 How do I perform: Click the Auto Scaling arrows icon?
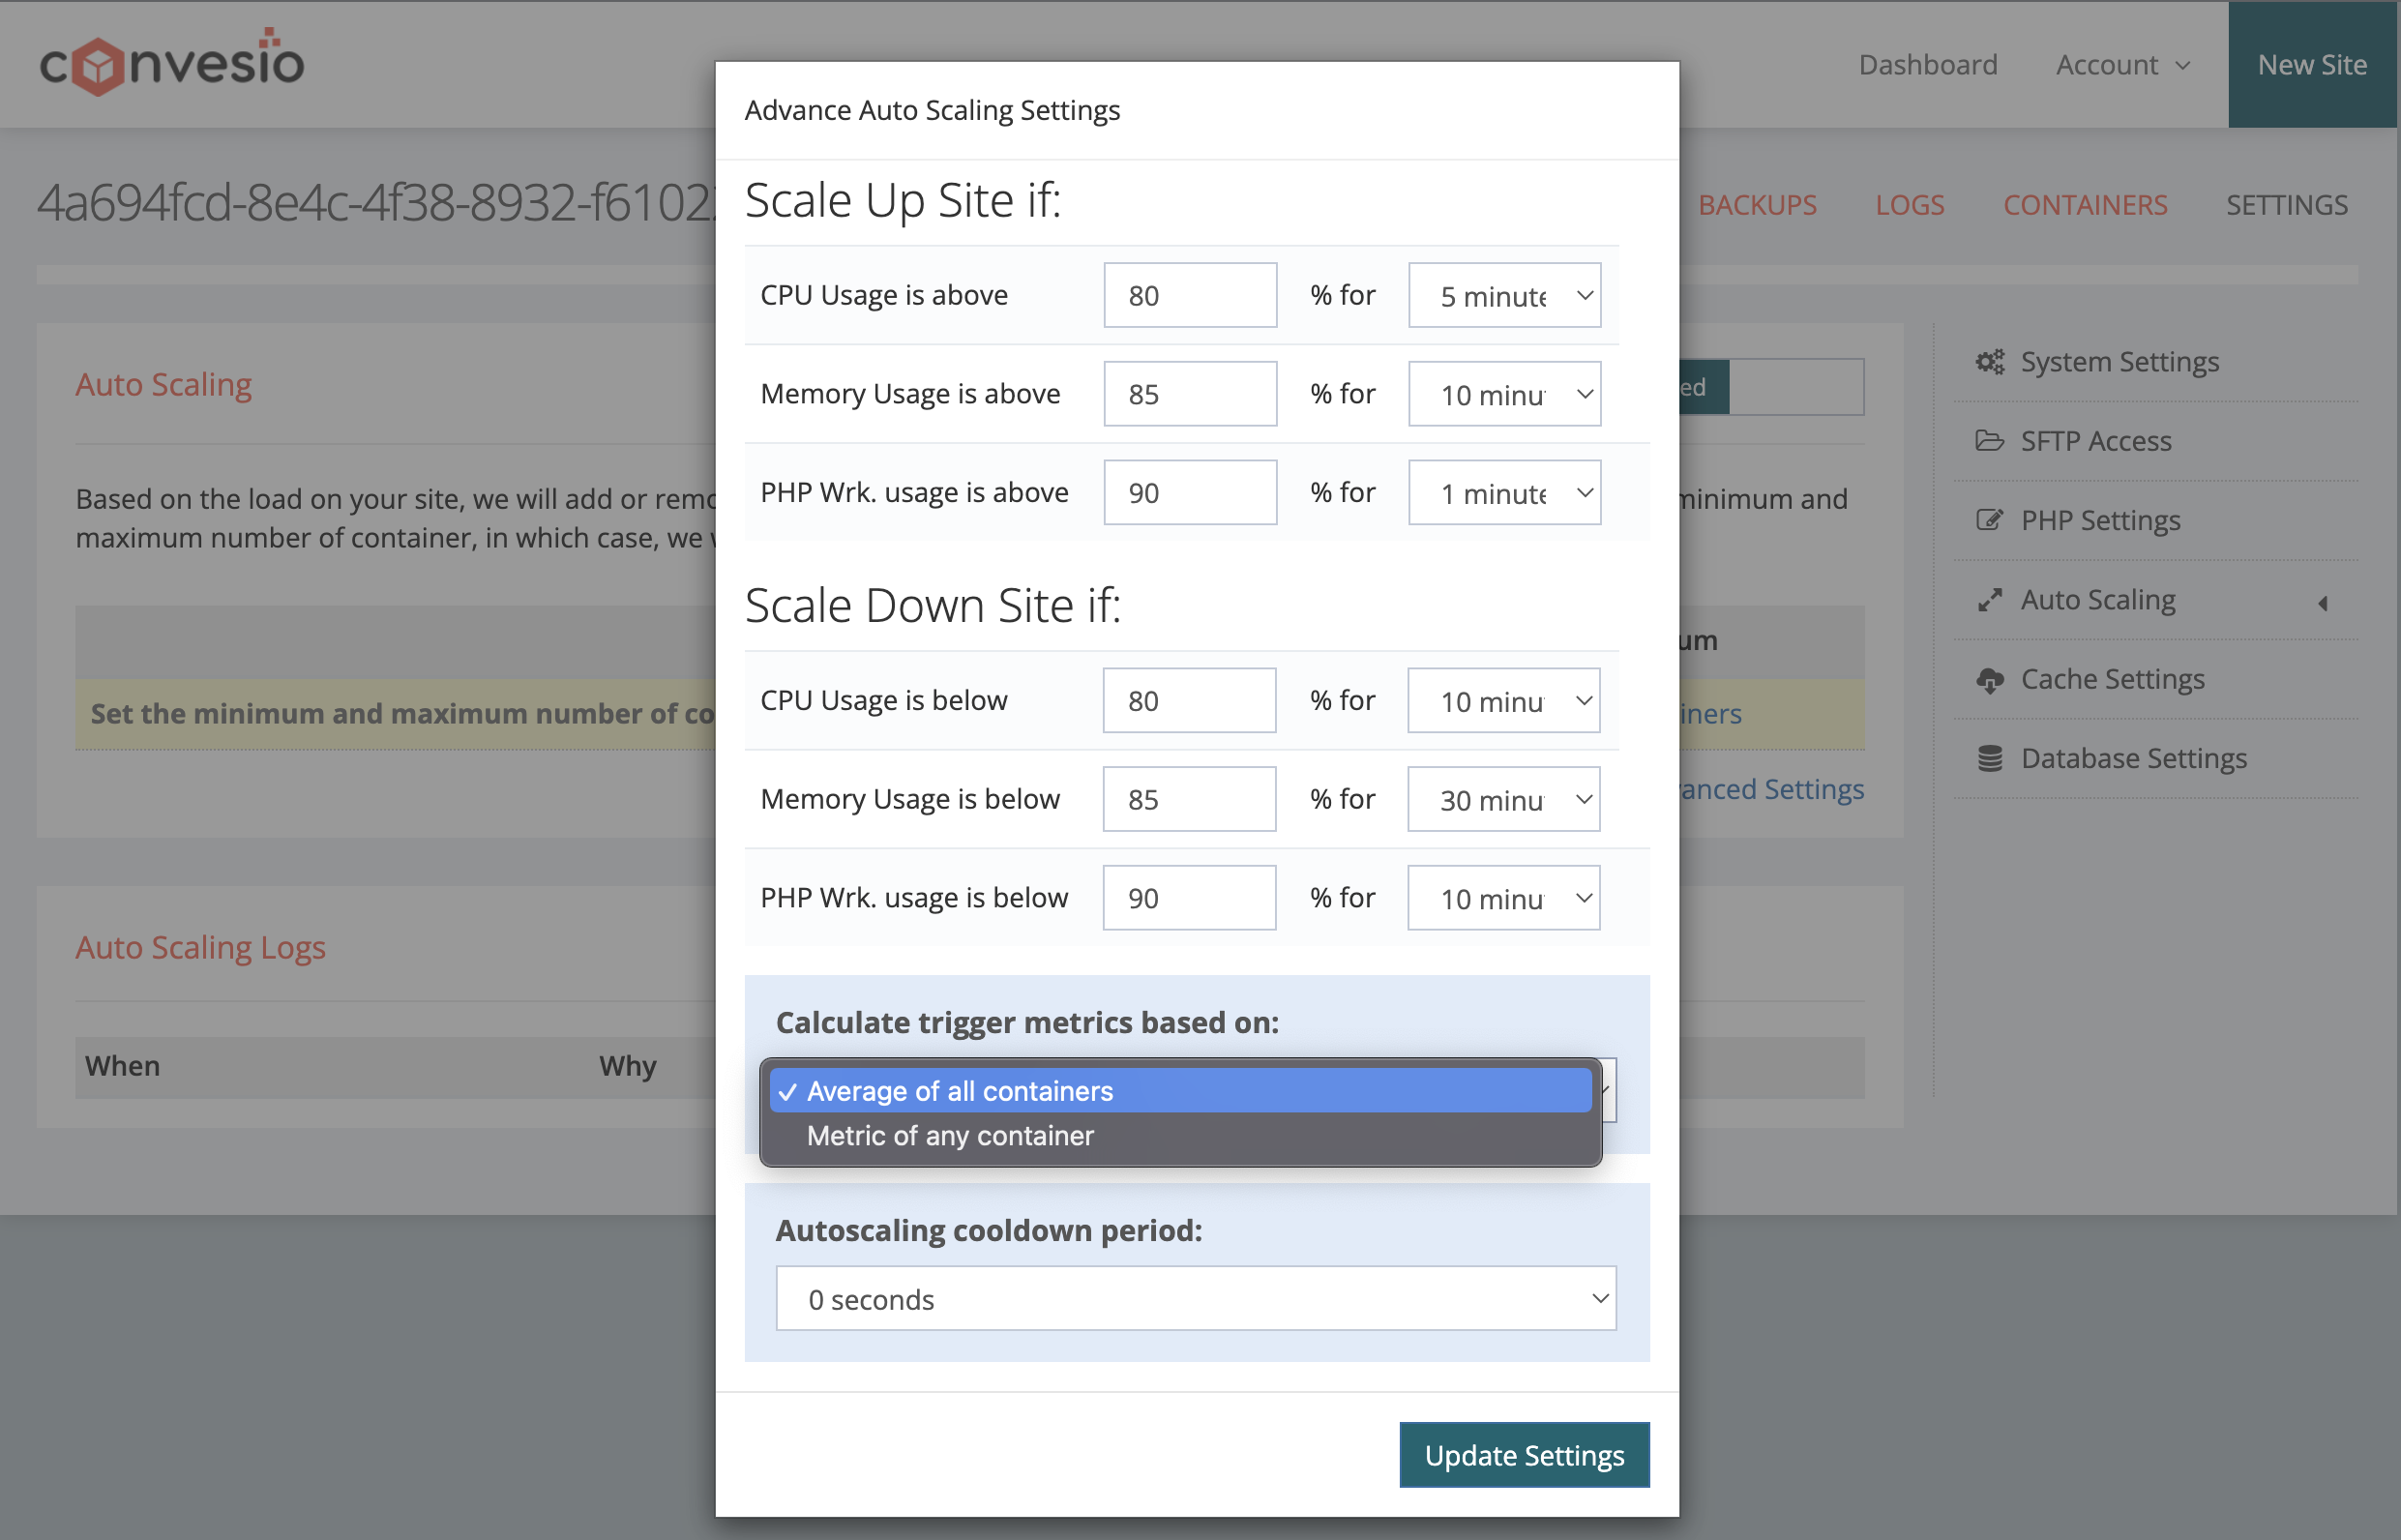point(1989,600)
